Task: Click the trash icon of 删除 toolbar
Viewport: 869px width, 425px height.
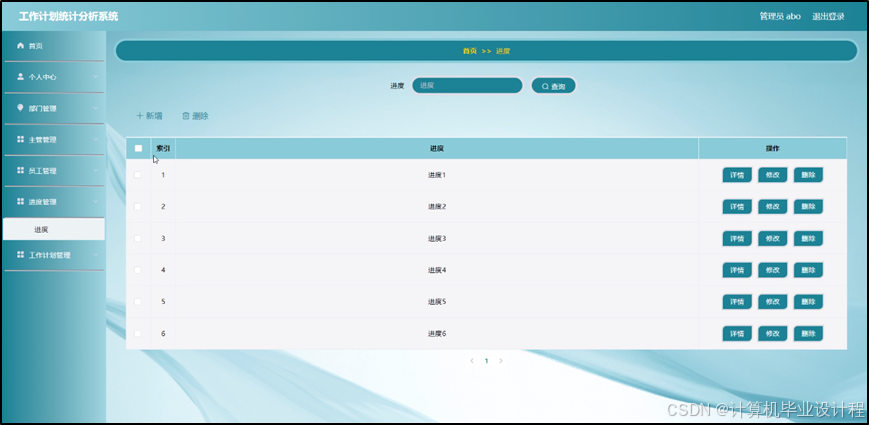Action: pos(186,116)
